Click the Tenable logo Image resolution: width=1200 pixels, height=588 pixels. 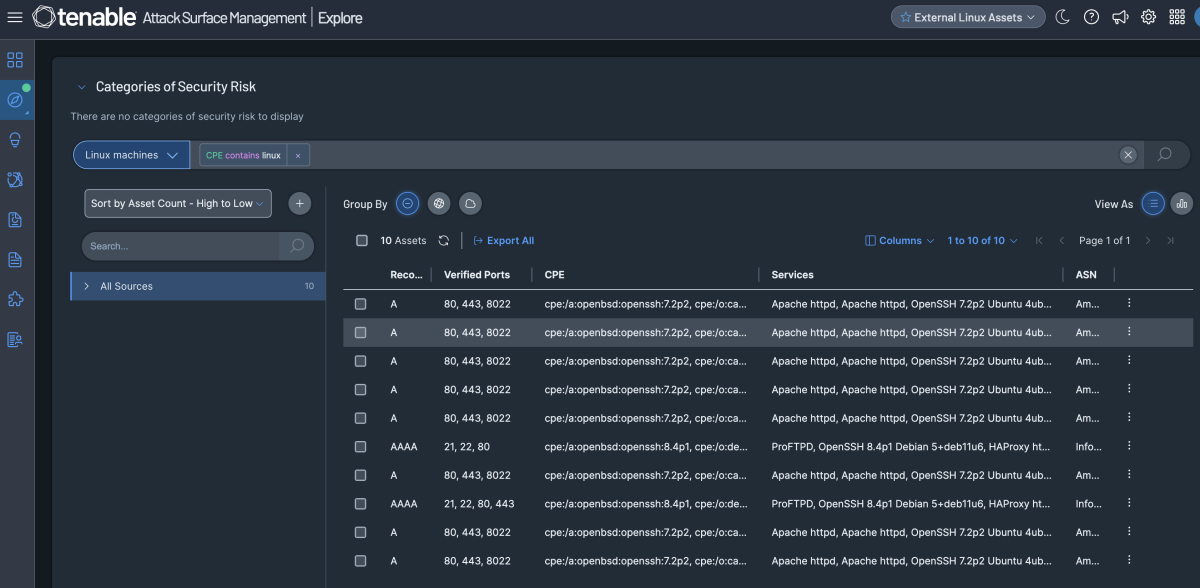(x=83, y=17)
